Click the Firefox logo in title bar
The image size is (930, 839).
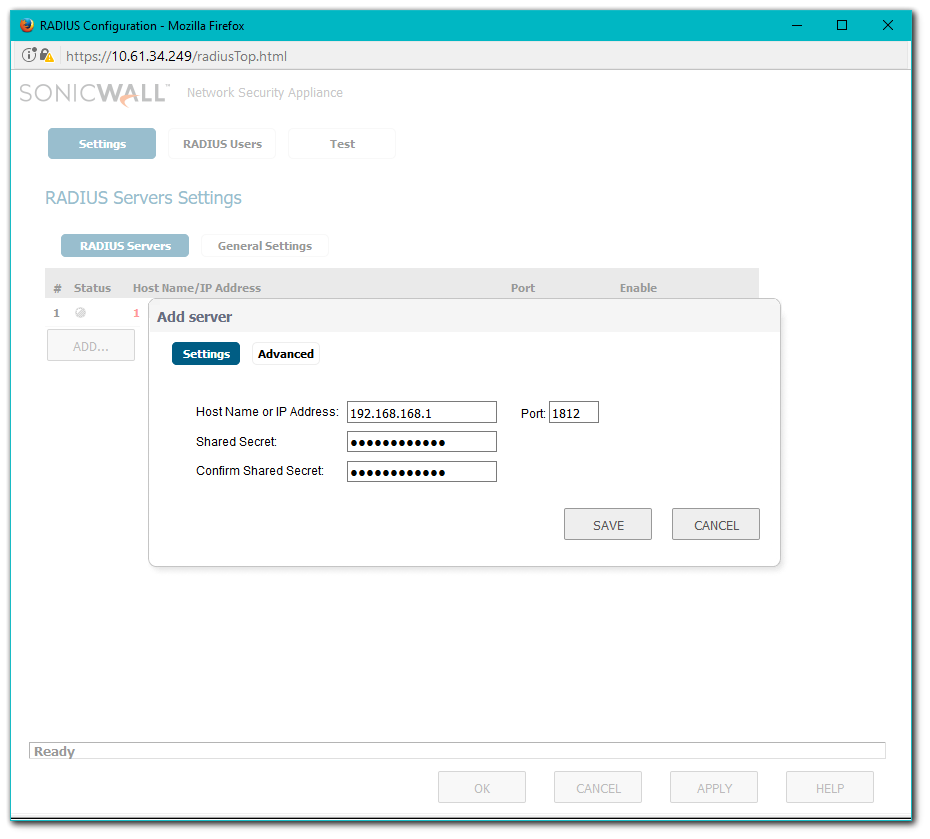pyautogui.click(x=27, y=25)
